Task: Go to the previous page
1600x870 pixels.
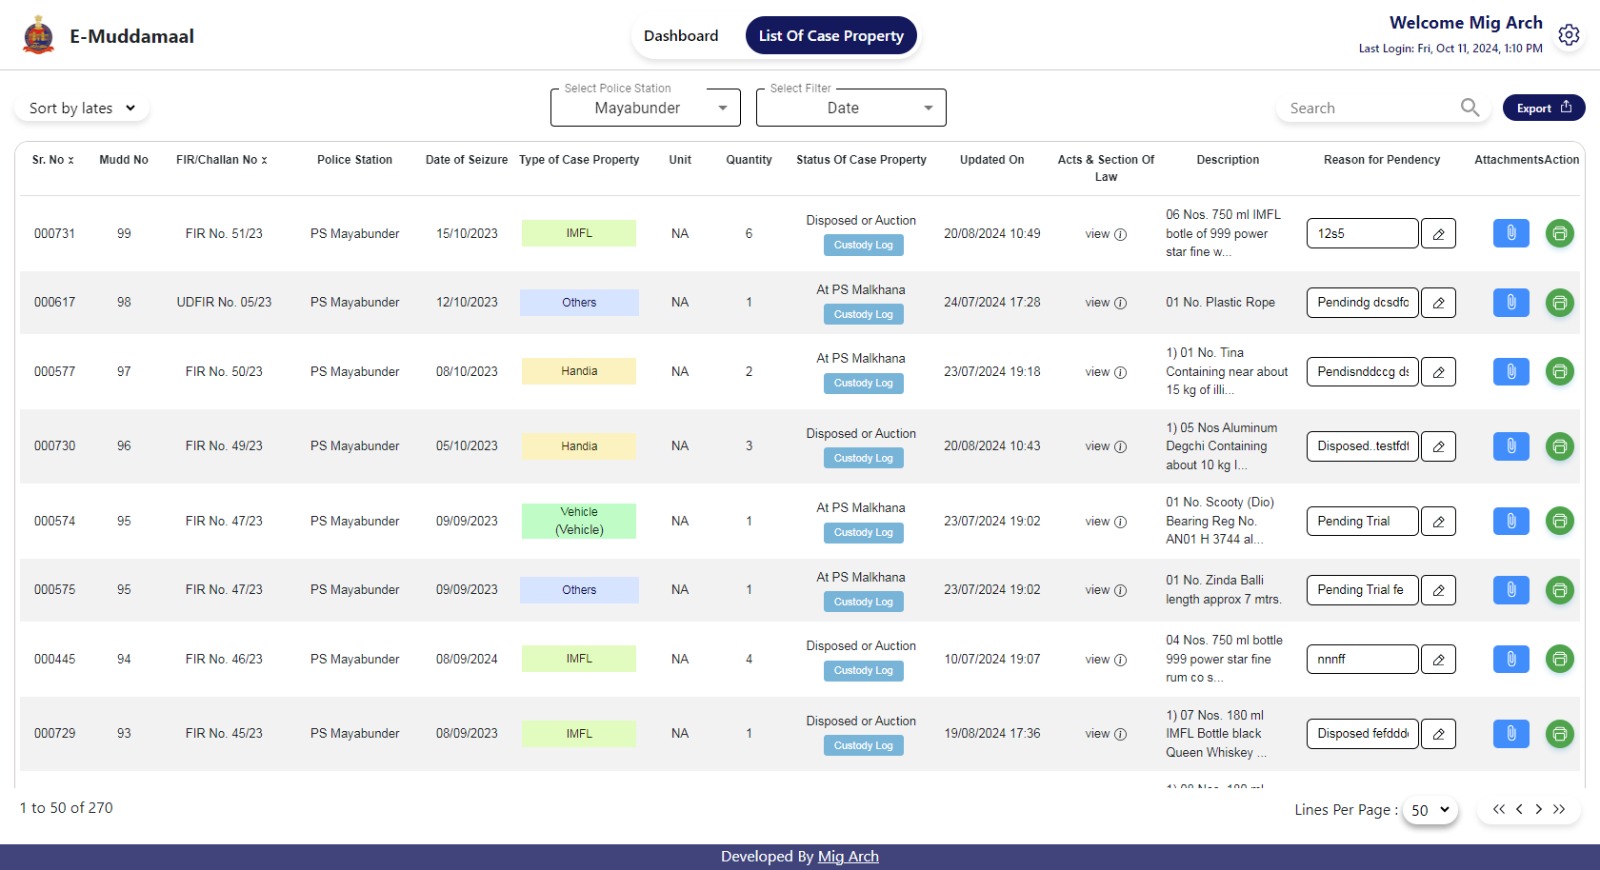Action: pyautogui.click(x=1519, y=809)
